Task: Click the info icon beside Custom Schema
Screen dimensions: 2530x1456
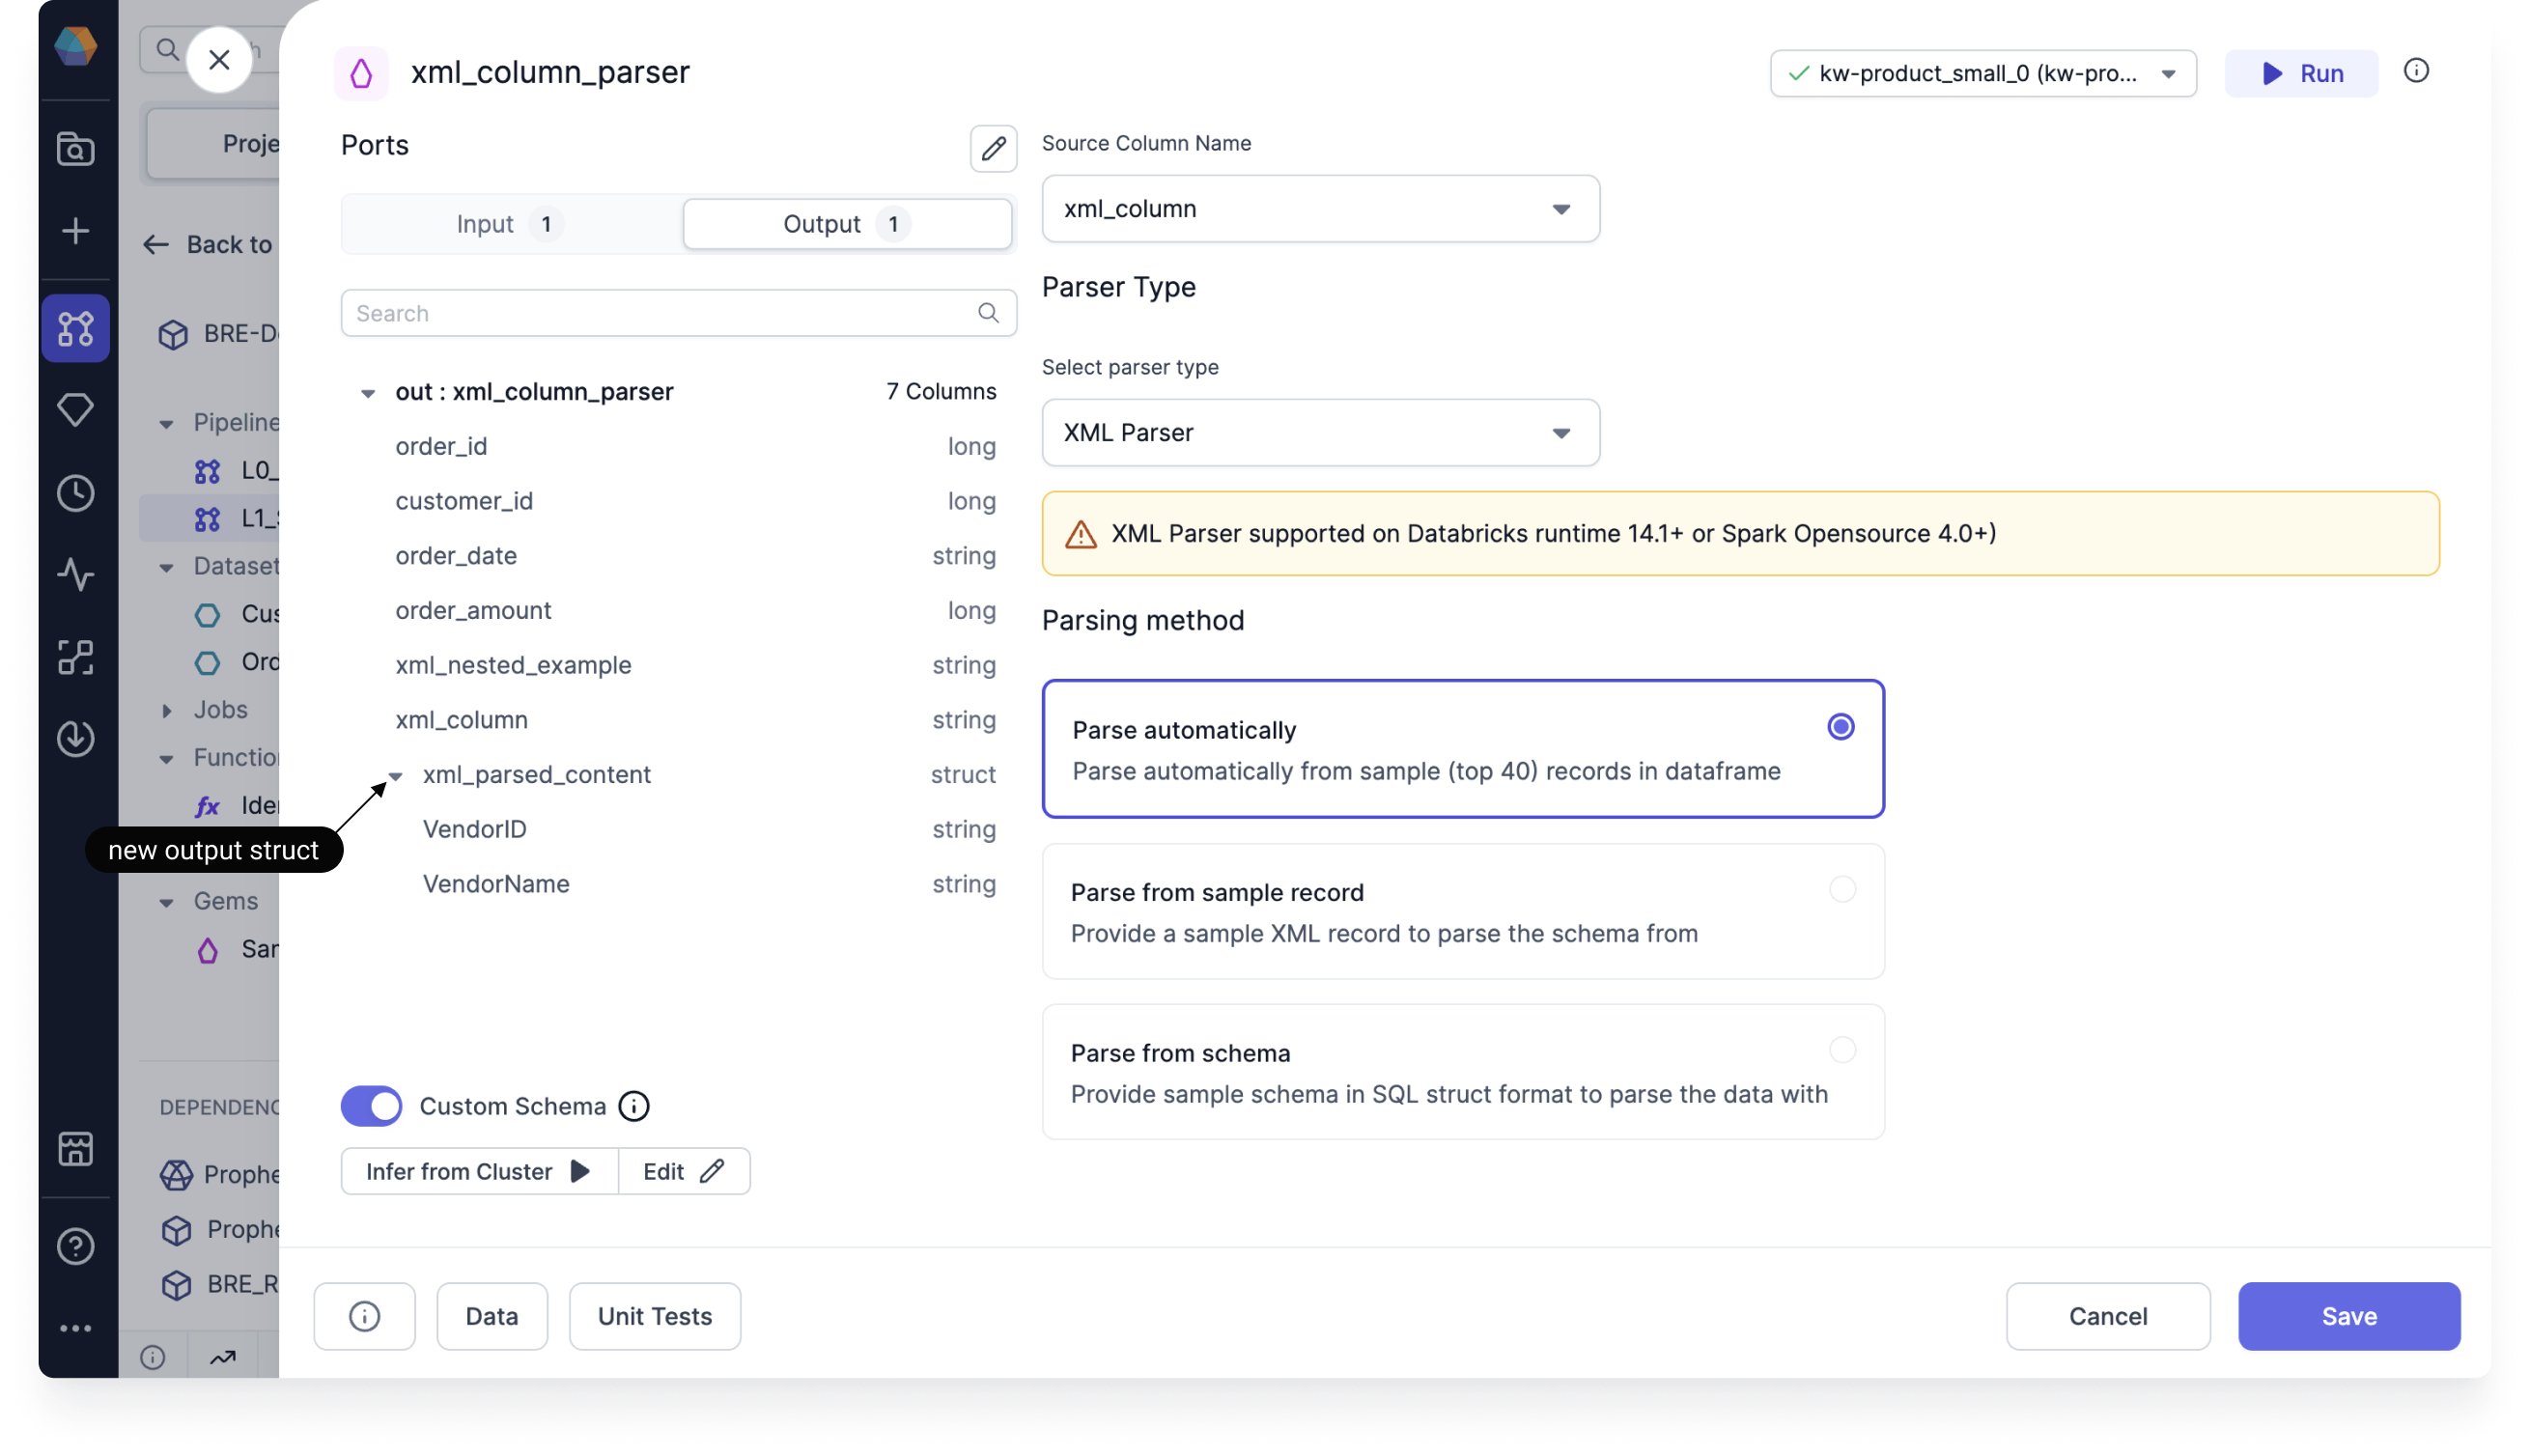Action: tap(634, 1106)
